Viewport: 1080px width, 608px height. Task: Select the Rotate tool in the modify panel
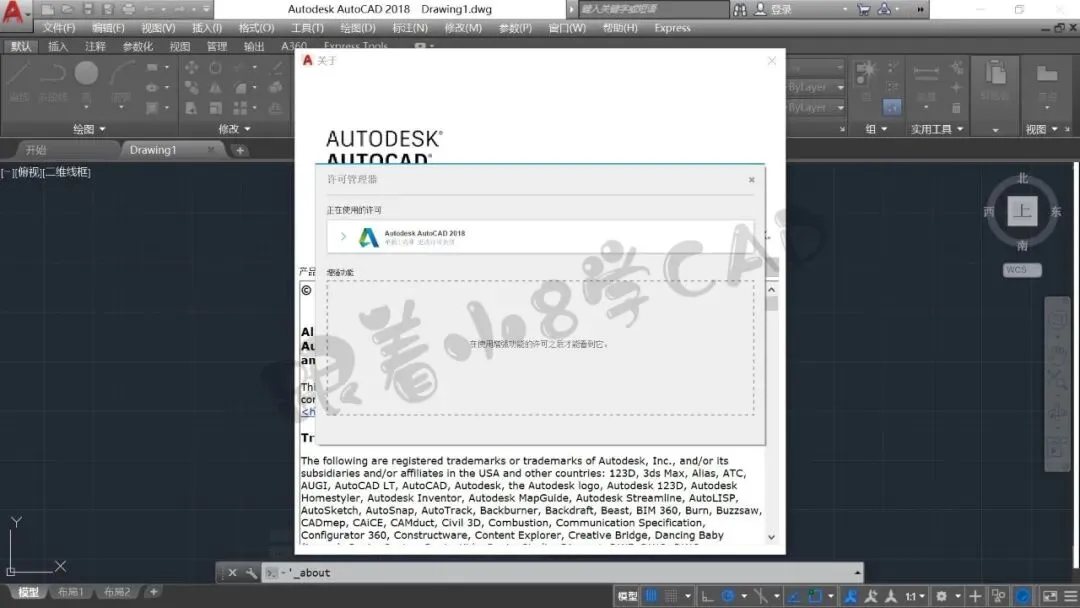(216, 67)
